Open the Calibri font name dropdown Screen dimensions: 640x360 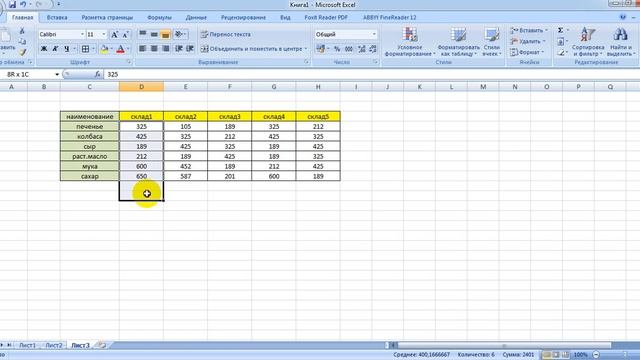point(82,34)
